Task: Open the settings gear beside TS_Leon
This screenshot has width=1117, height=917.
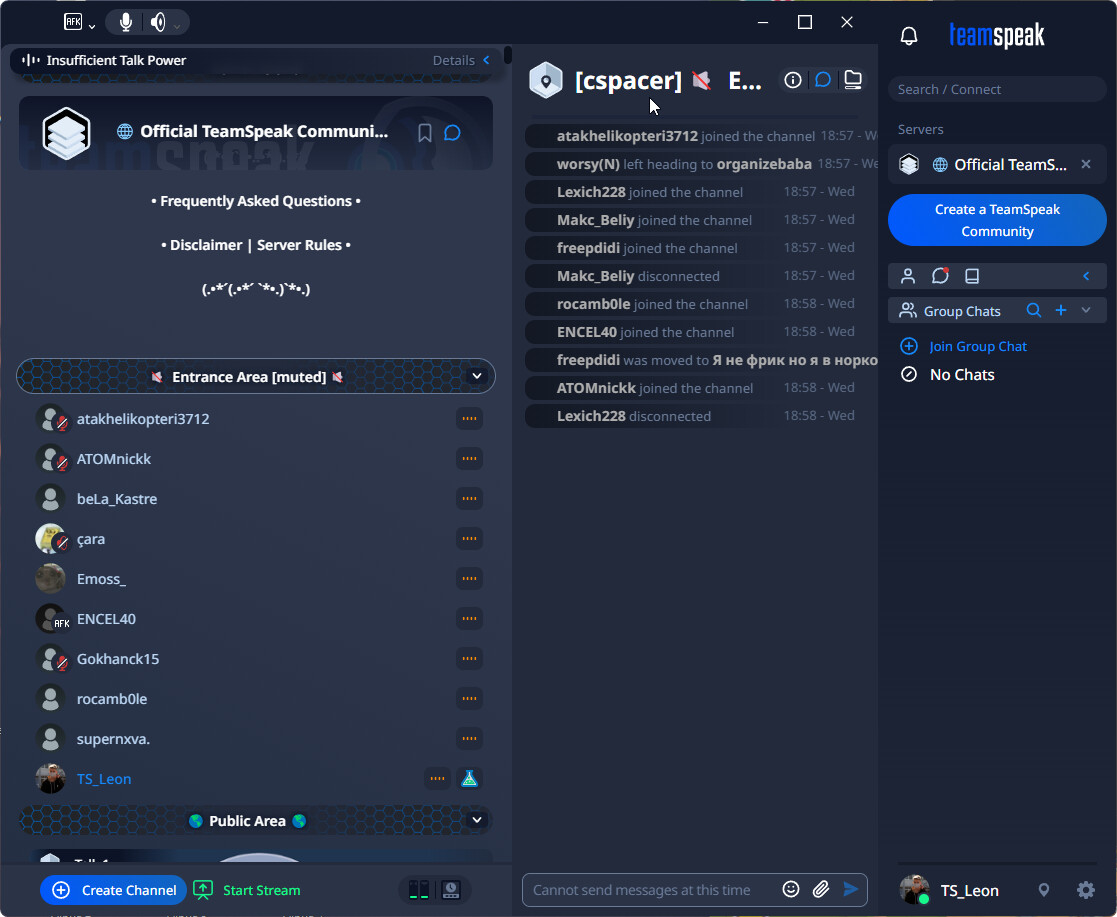Action: 1086,890
